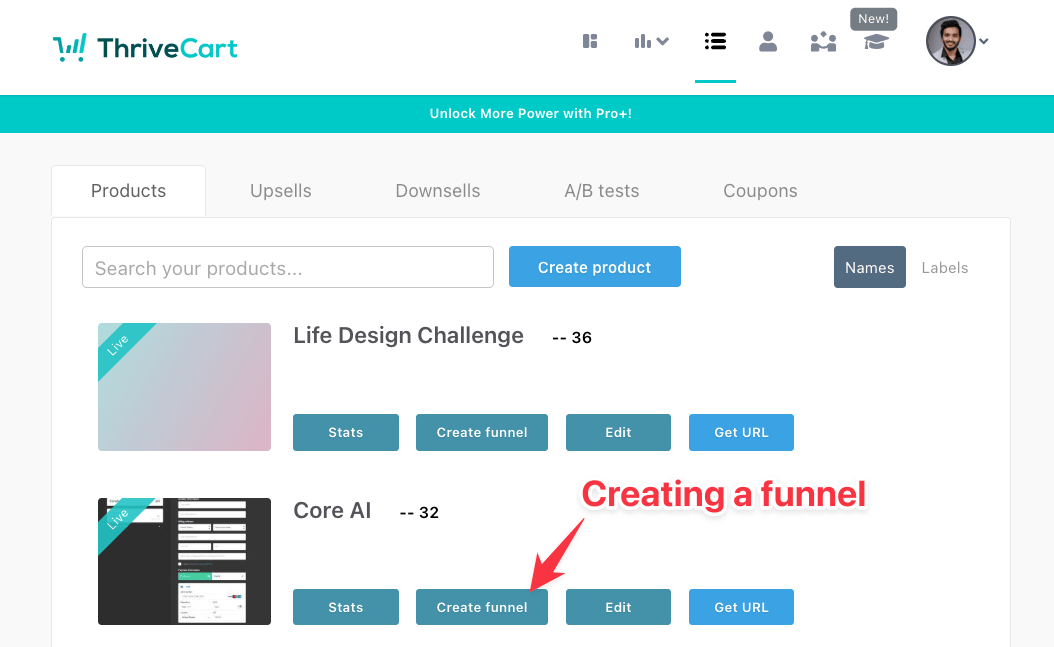Switch to the Products tab
Screen dimensions: 1054x647
point(128,191)
